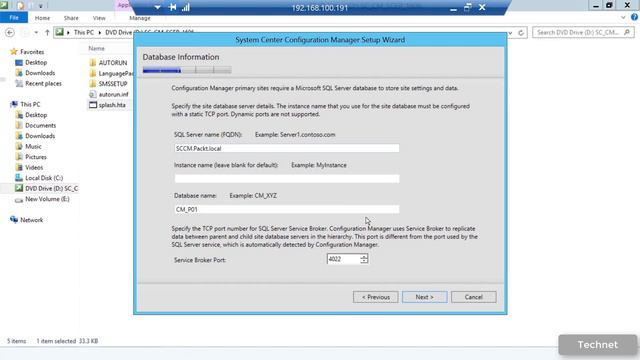Image resolution: width=640 pixels, height=360 pixels.
Task: Click the drive icon in address bar
Action: tap(60, 32)
